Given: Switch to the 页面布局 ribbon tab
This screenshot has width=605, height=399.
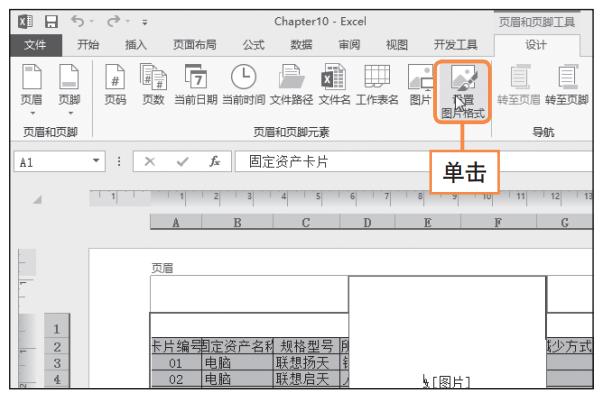Looking at the screenshot, I should coord(194,45).
